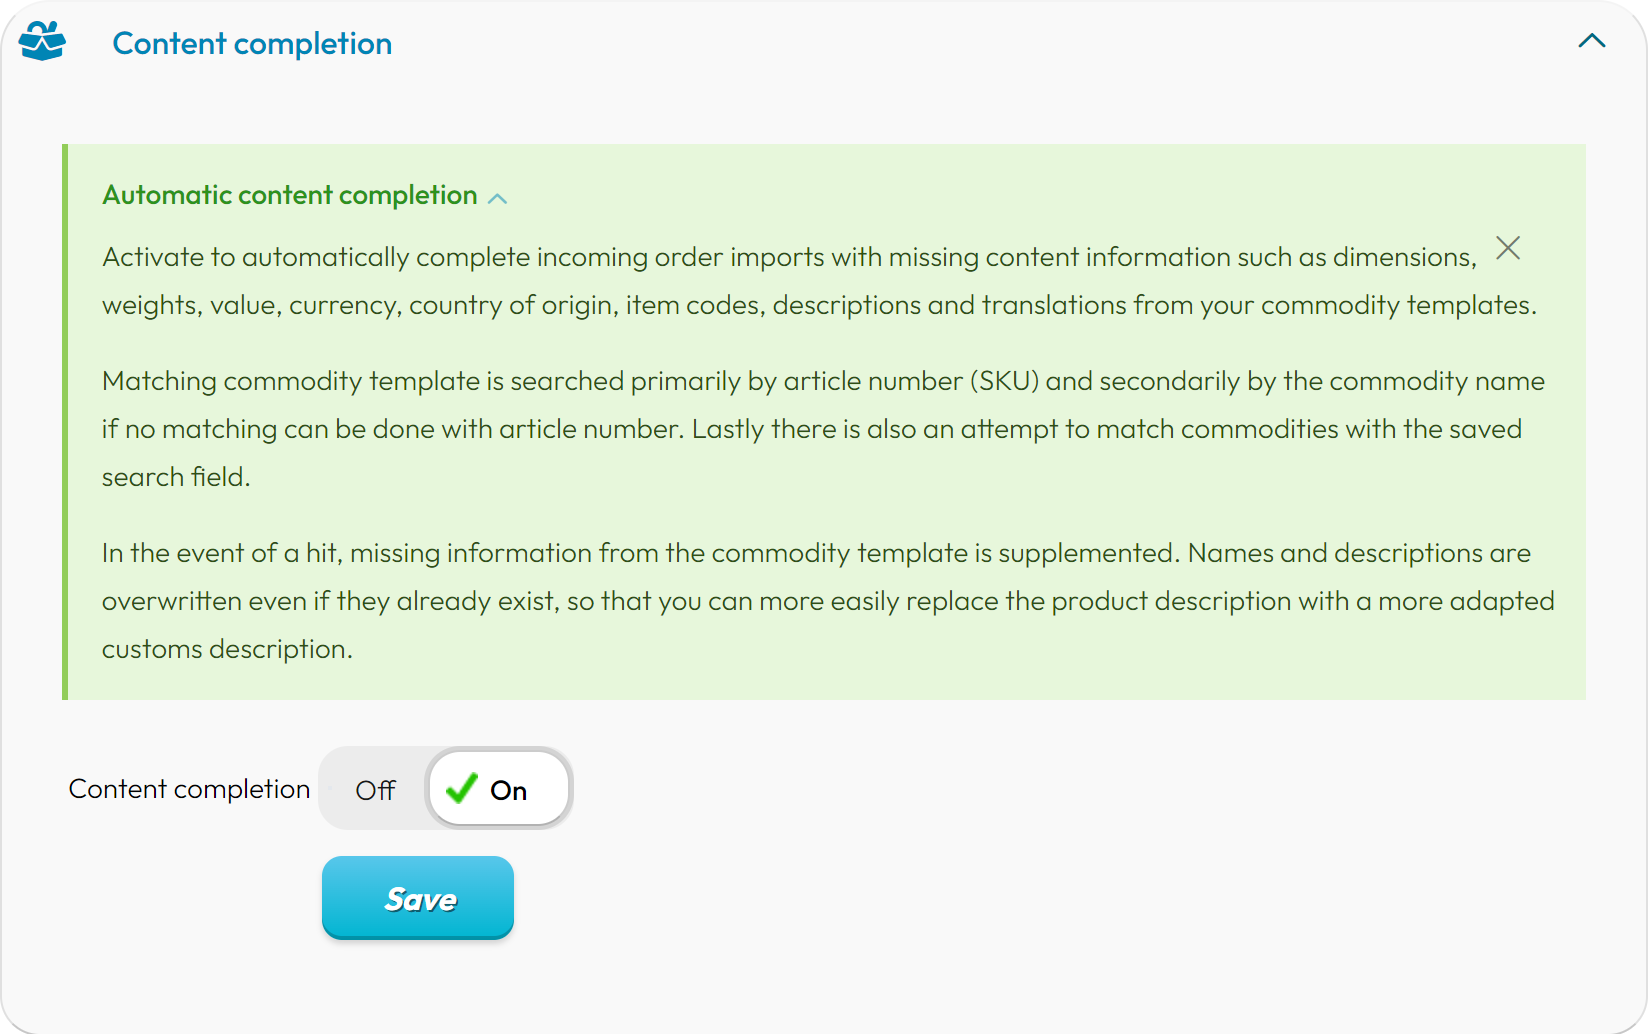Click the blue package icon in header
This screenshot has width=1648, height=1034.
pyautogui.click(x=42, y=42)
